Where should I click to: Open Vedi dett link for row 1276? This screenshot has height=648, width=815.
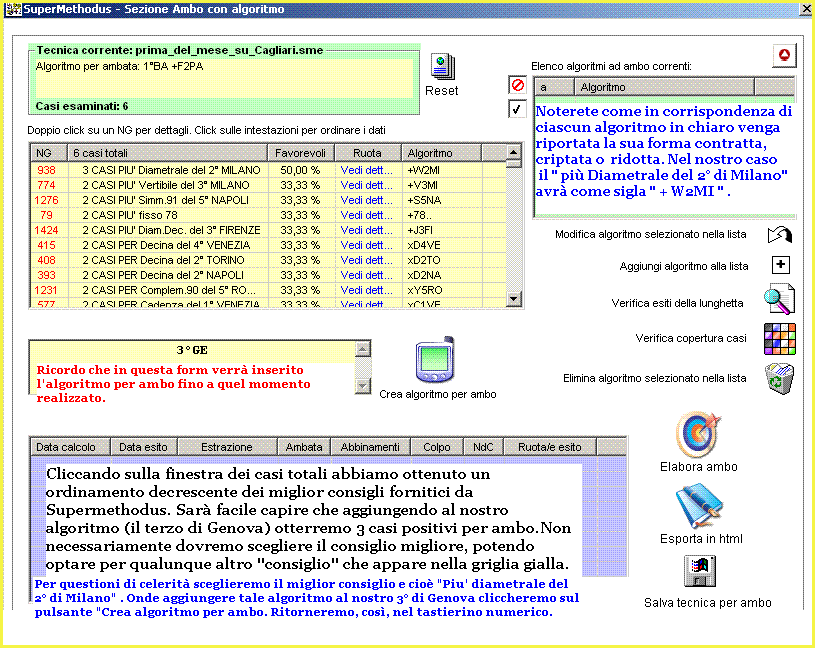point(366,200)
